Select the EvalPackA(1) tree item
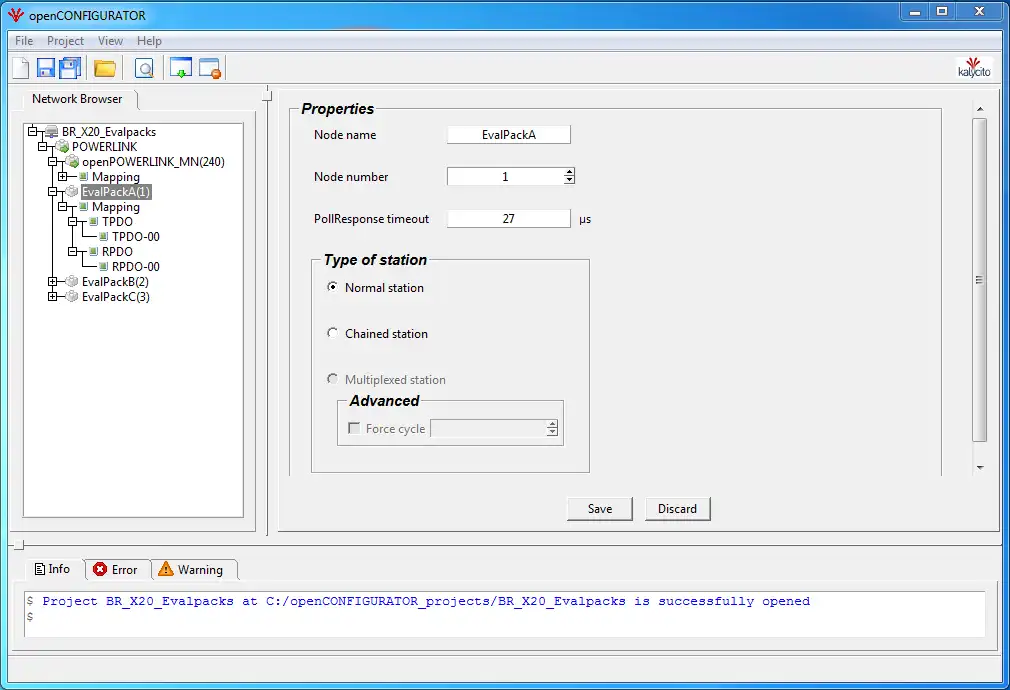Screen dimensions: 1010x690 coord(116,191)
